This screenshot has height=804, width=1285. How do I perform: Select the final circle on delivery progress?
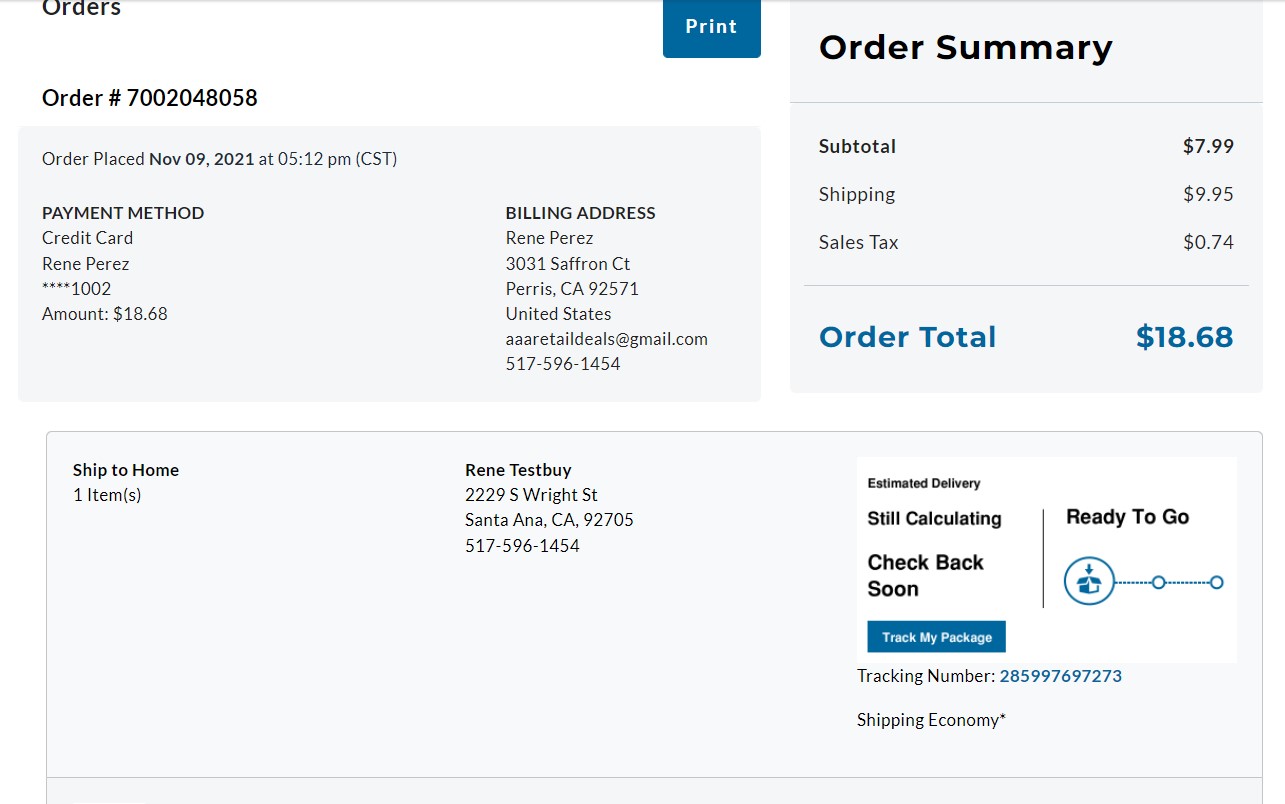pos(1216,582)
